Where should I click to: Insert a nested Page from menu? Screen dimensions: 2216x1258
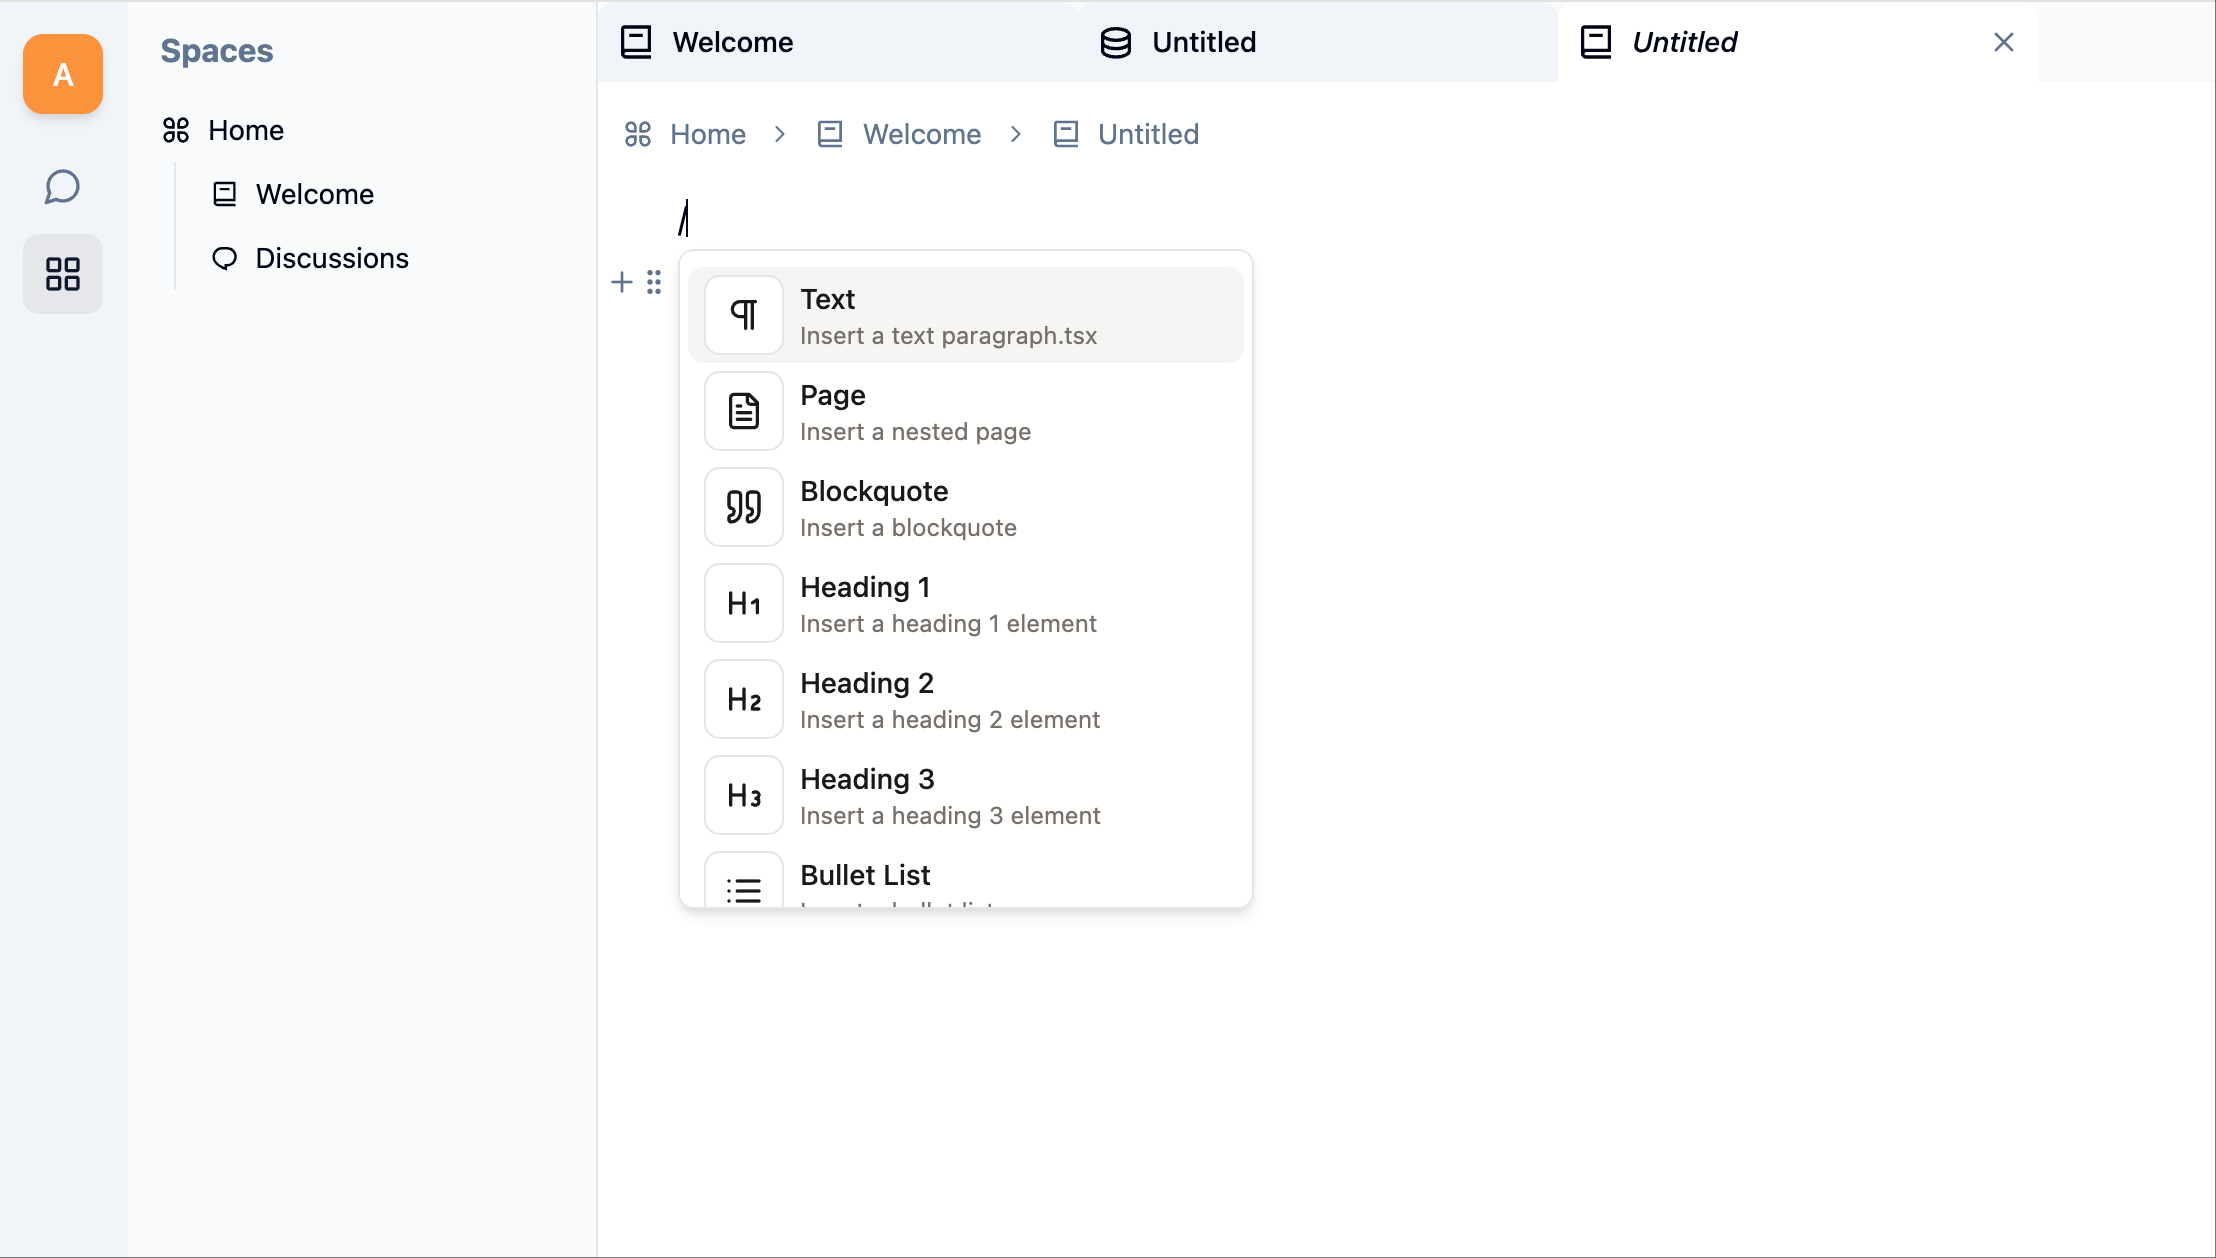(966, 411)
